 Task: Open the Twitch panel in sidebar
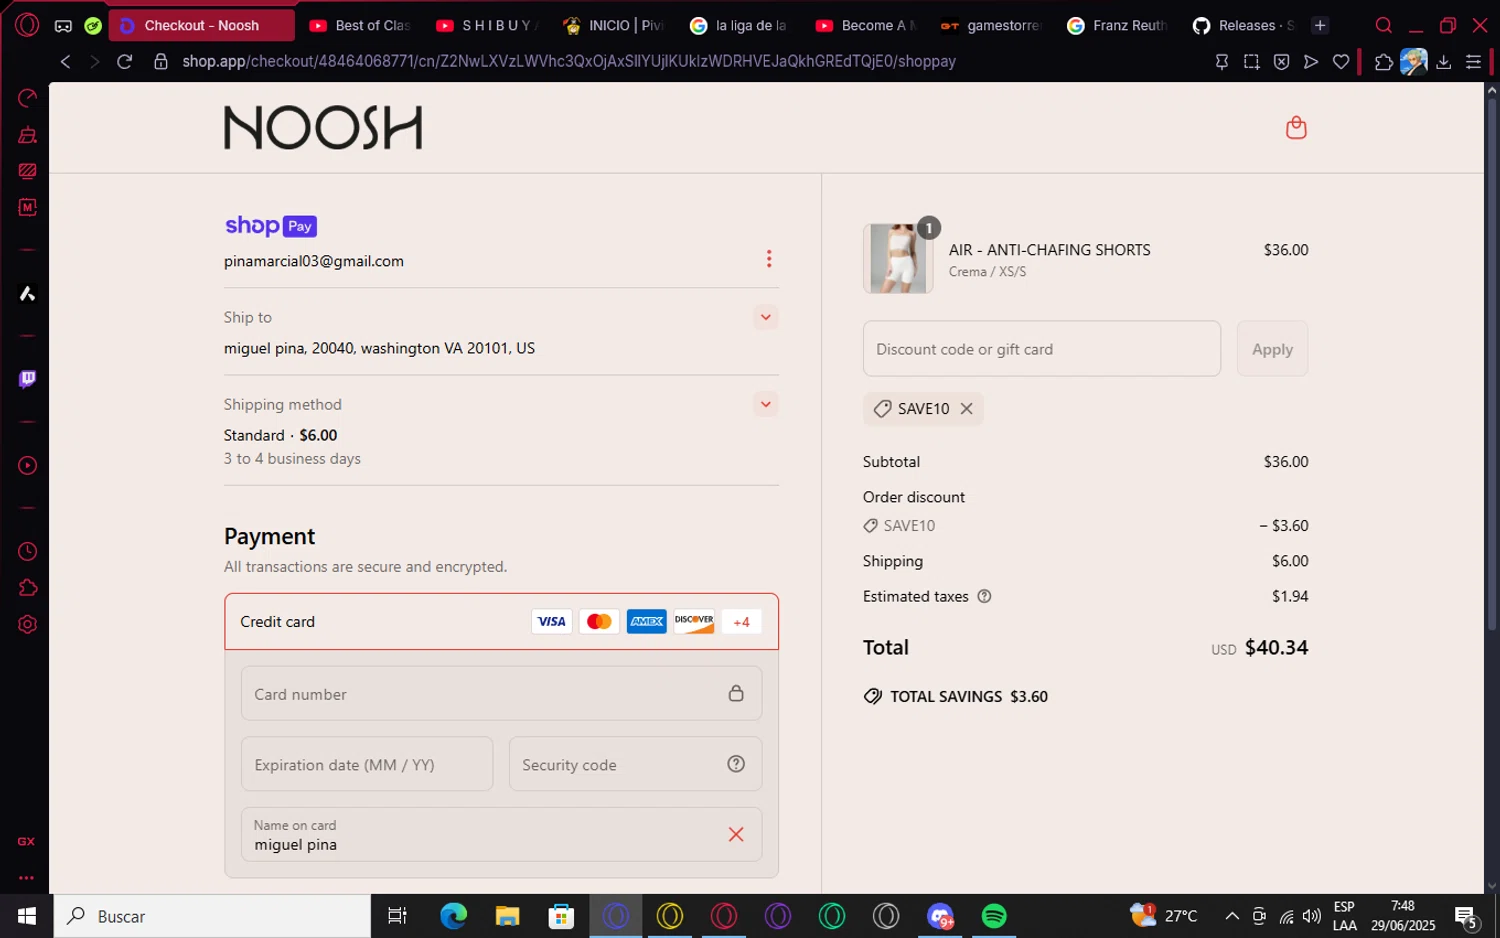(28, 379)
